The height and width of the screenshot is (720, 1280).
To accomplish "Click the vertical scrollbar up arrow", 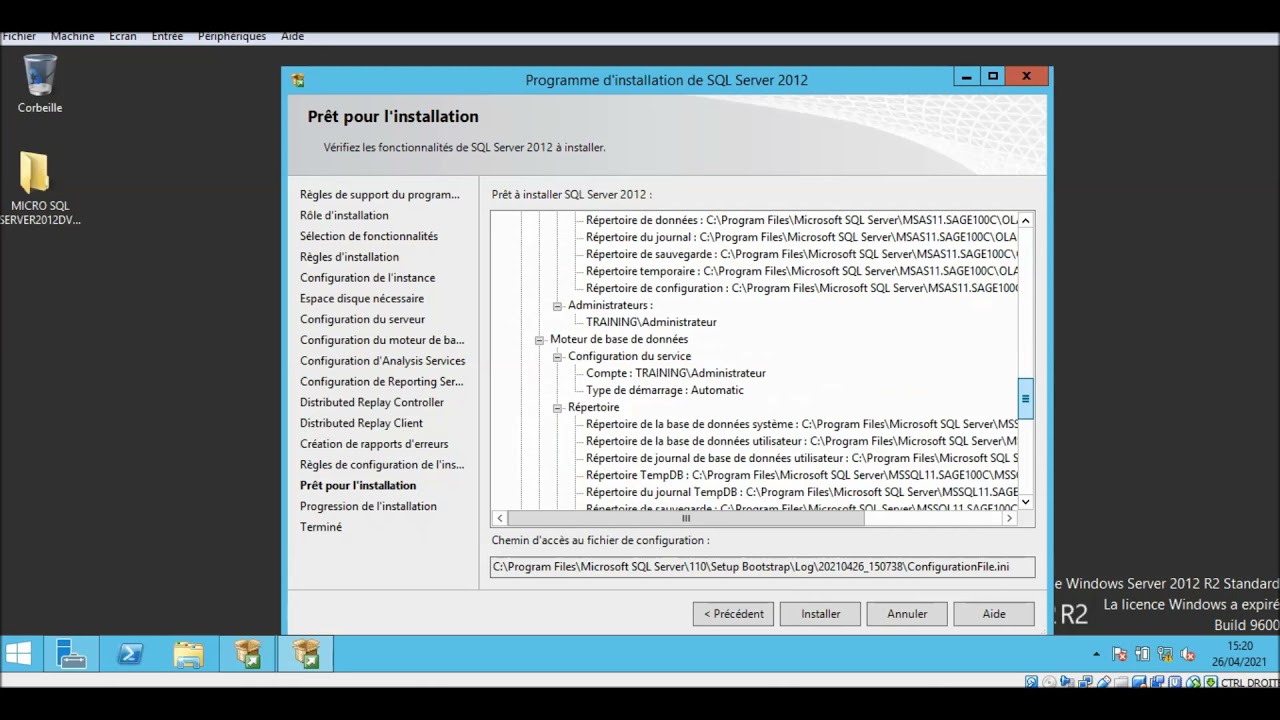I will (x=1025, y=220).
